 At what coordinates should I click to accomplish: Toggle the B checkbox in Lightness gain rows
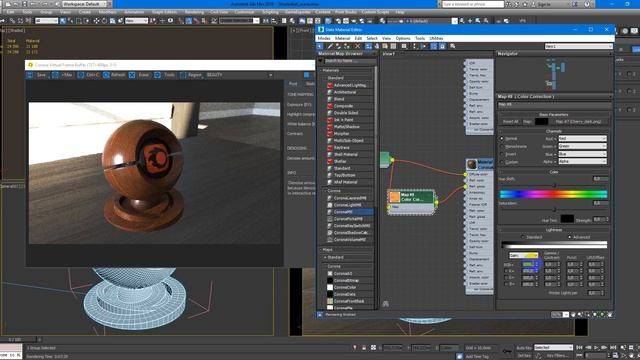pos(507,284)
